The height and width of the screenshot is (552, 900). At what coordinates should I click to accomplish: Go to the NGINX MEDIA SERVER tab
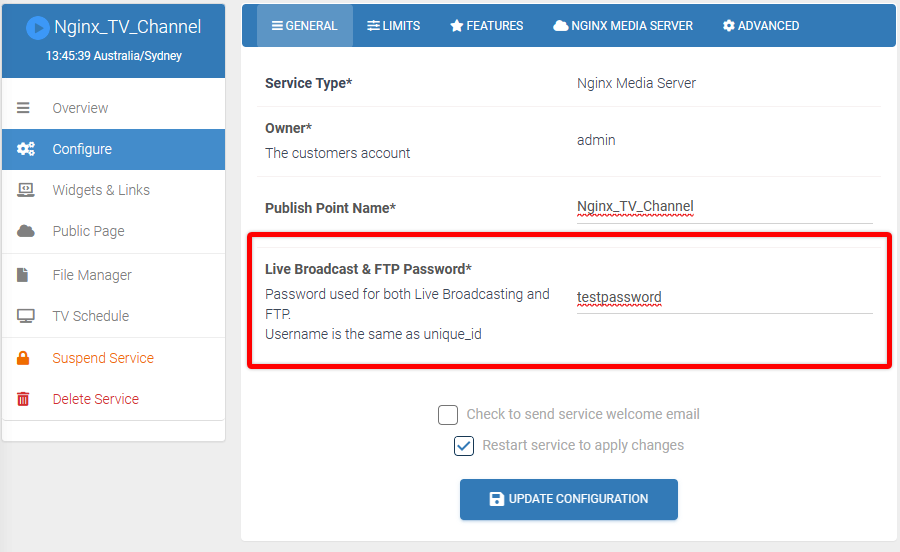(x=623, y=26)
